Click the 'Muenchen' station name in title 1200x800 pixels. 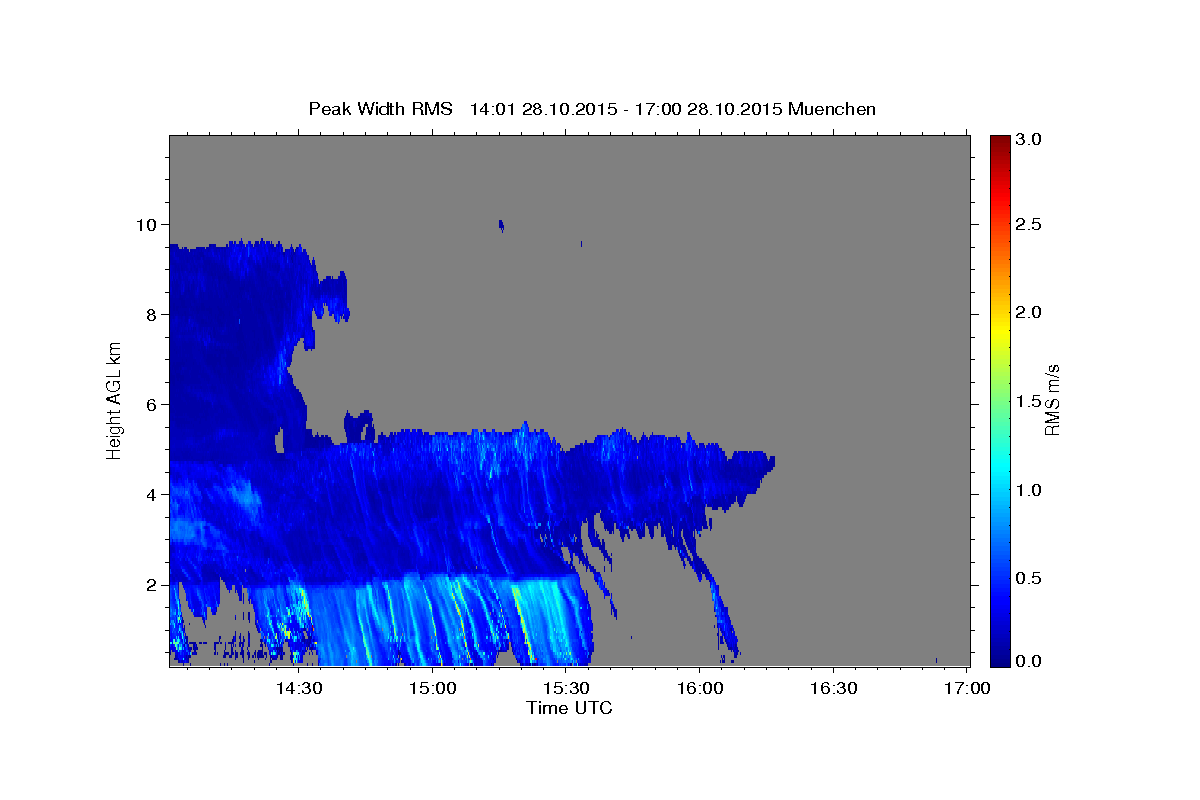pyautogui.click(x=832, y=109)
